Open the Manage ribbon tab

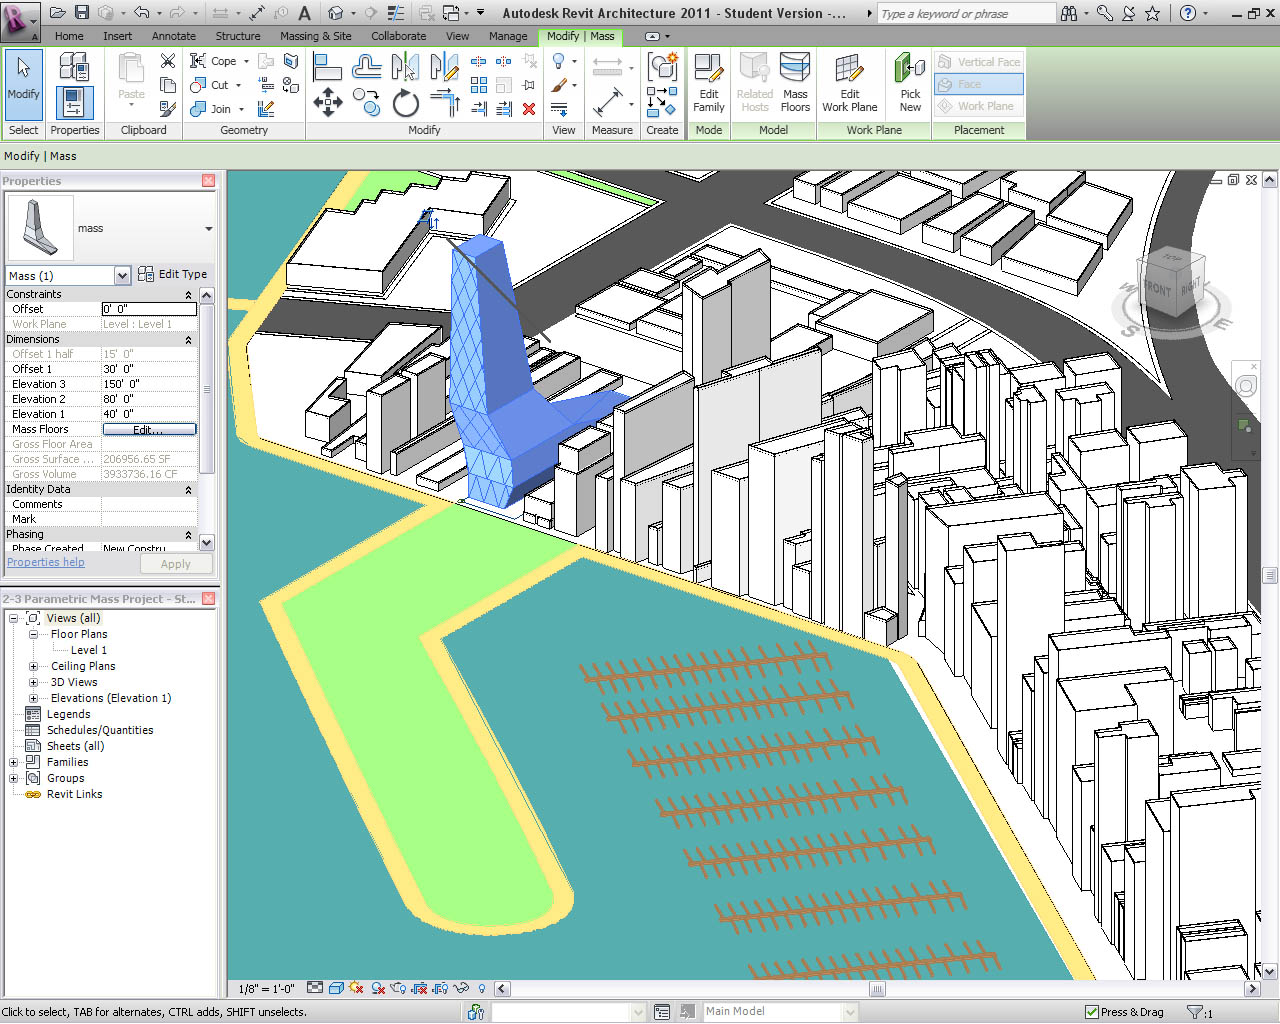click(x=508, y=36)
